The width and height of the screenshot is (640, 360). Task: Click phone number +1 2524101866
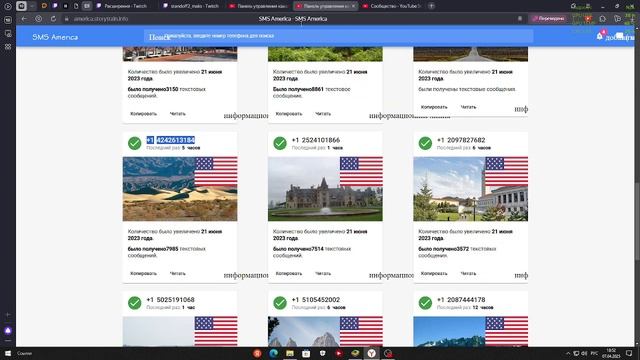tap(316, 140)
